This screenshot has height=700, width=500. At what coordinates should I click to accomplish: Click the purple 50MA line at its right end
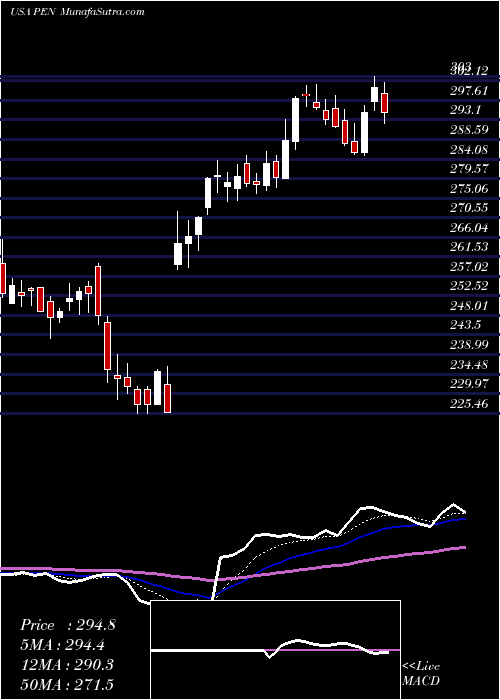[x=463, y=547]
